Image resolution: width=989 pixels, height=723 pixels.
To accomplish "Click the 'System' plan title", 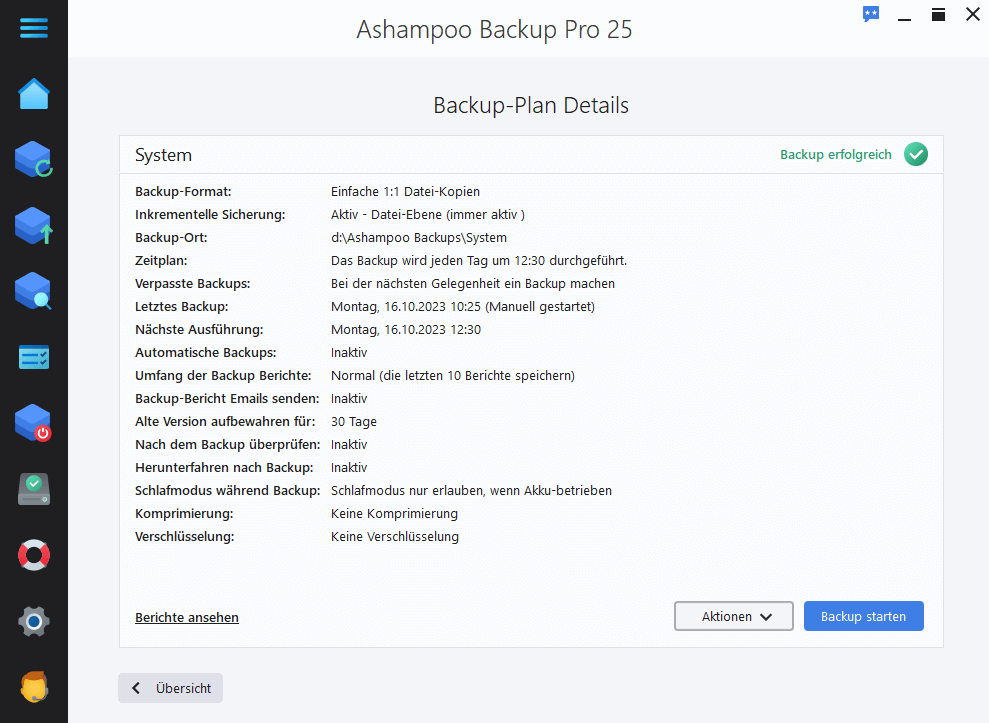I will pyautogui.click(x=163, y=155).
